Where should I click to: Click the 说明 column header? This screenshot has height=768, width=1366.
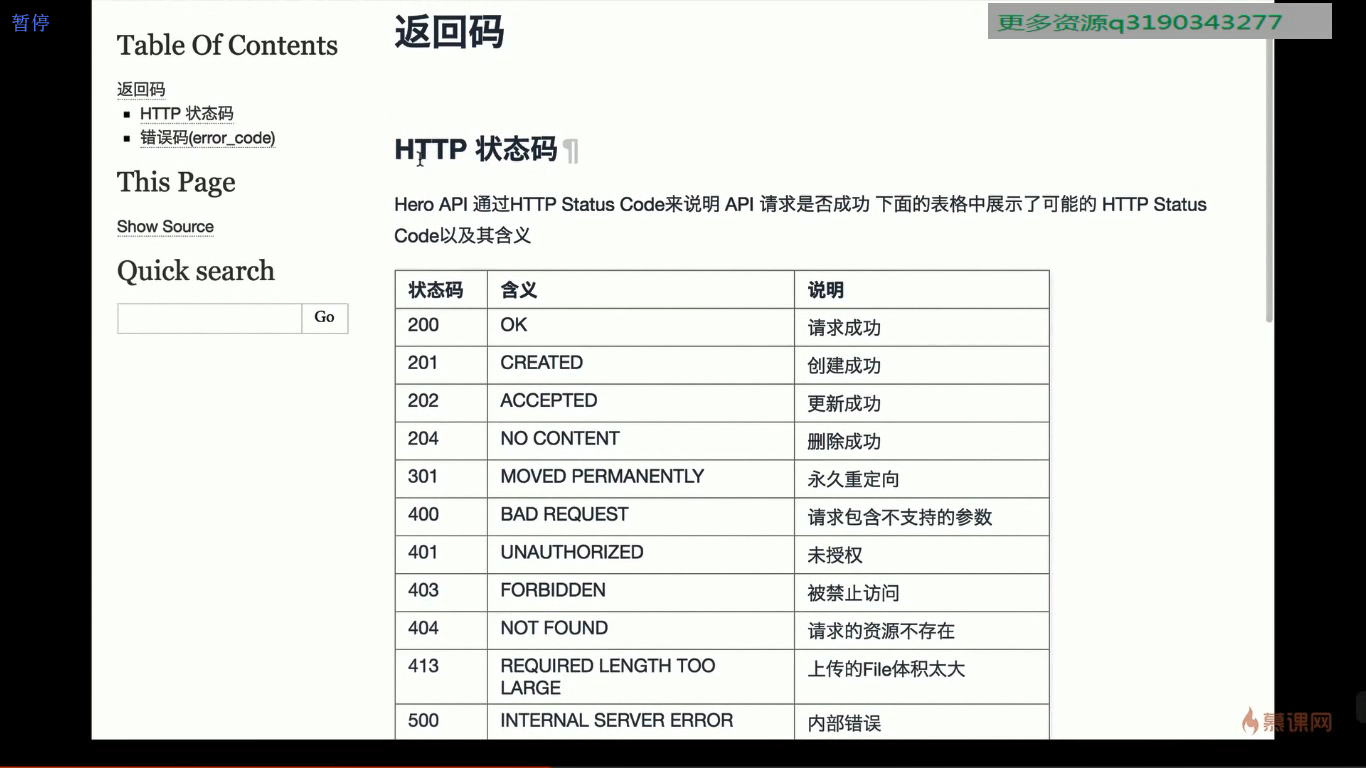pyautogui.click(x=922, y=289)
